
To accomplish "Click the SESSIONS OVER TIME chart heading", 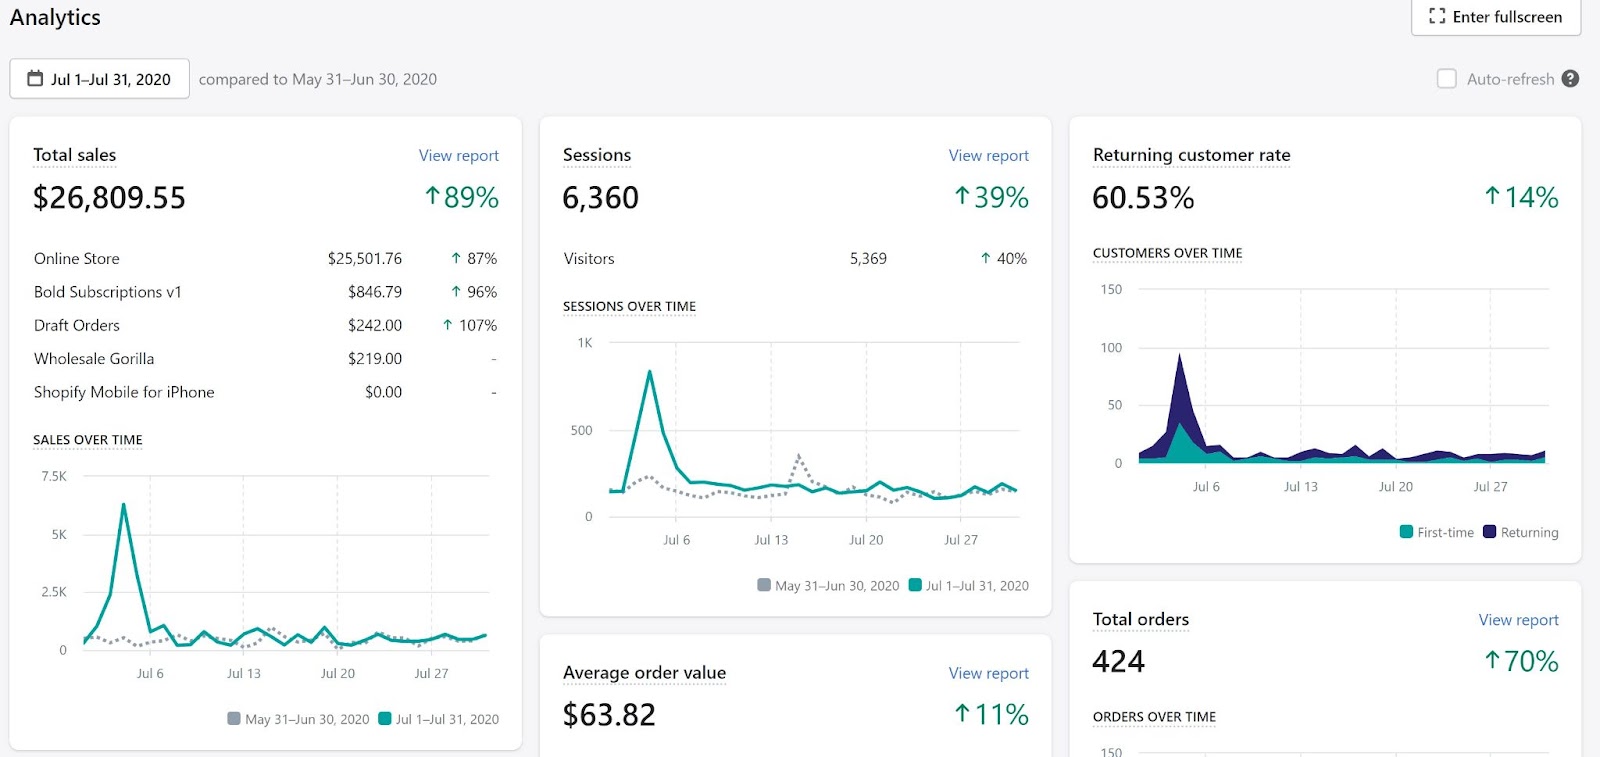I will 630,306.
